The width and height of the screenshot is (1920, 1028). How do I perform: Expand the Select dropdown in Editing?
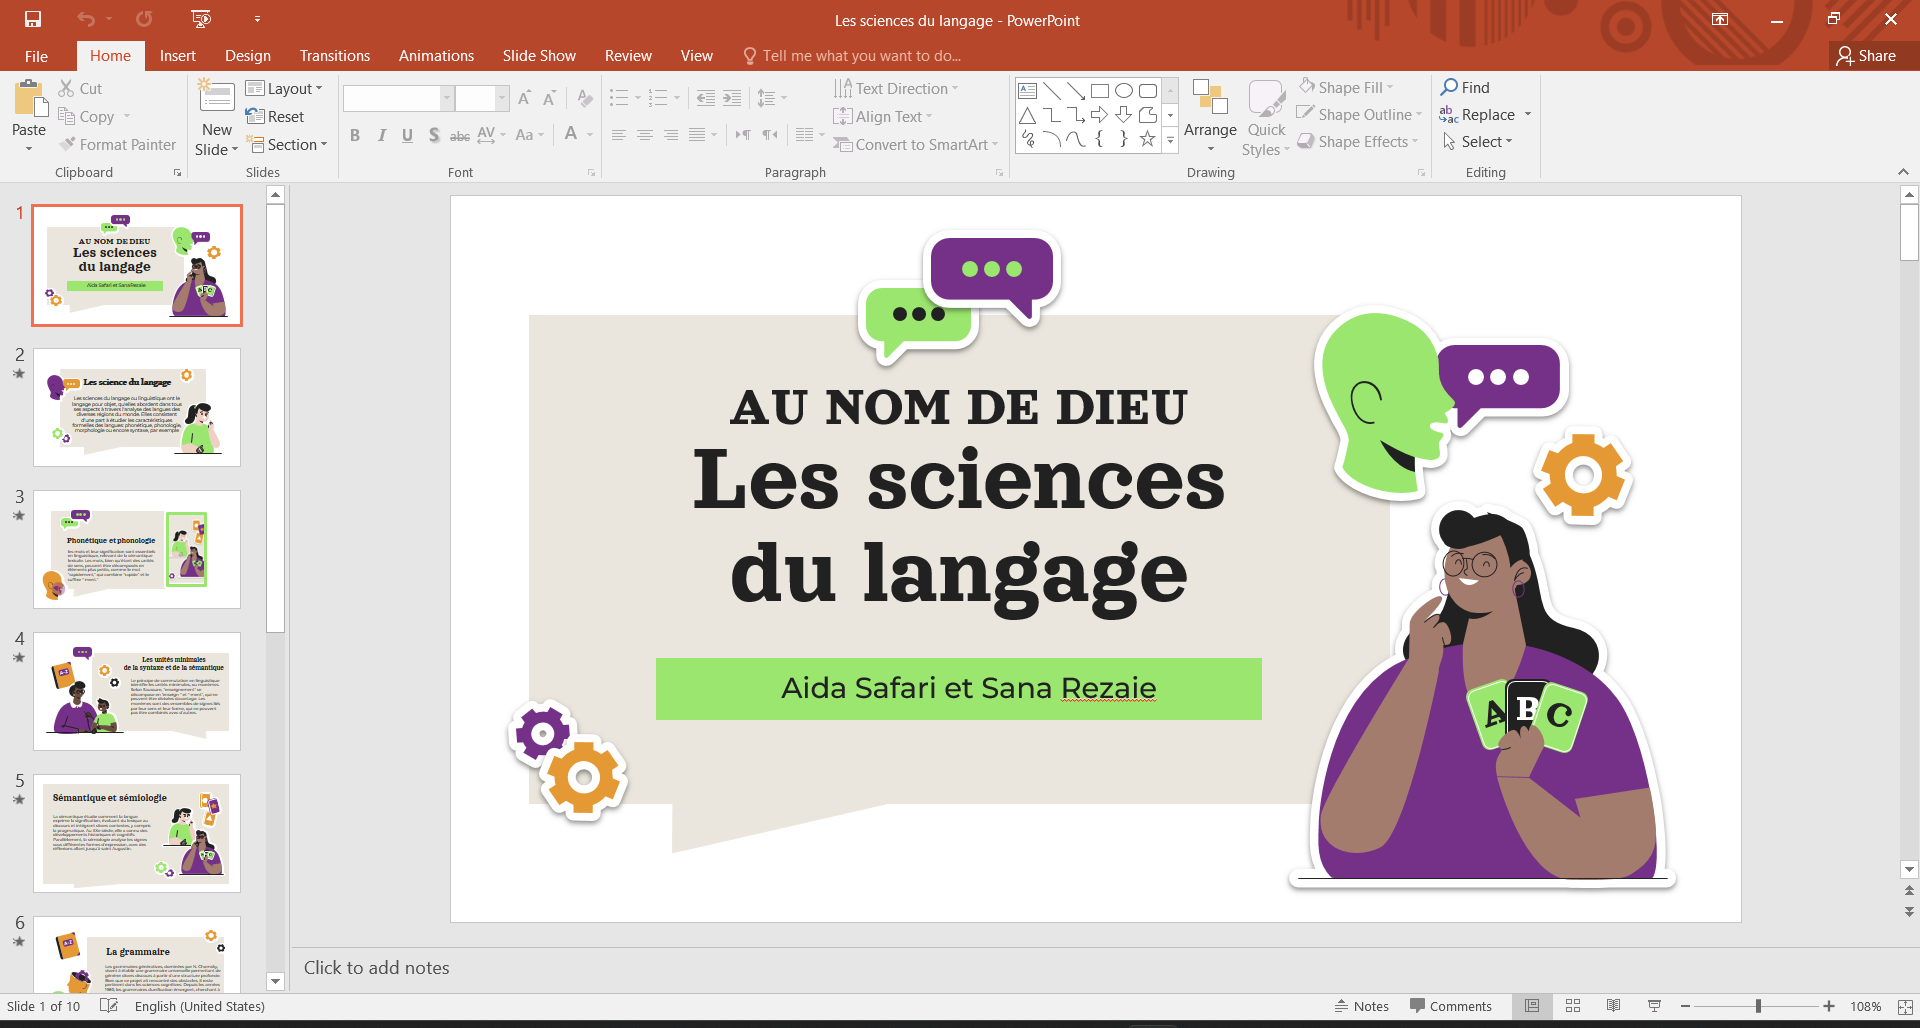coord(1478,142)
